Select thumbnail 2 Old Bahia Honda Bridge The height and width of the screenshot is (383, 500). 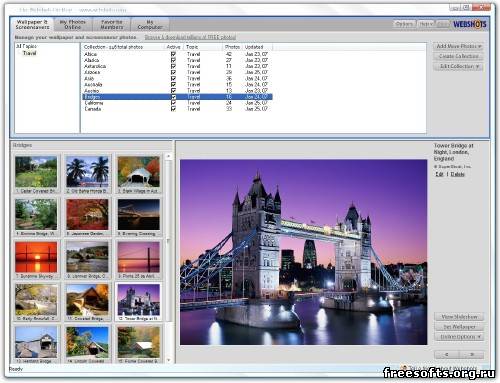point(87,174)
